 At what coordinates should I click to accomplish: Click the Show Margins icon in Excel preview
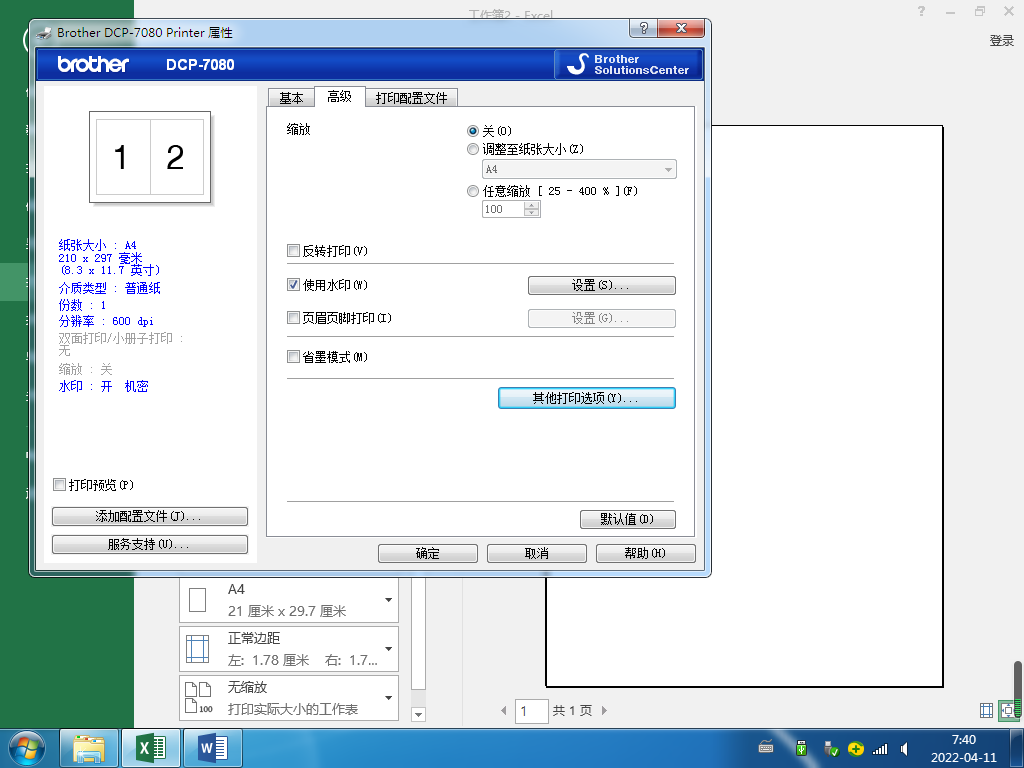[986, 710]
